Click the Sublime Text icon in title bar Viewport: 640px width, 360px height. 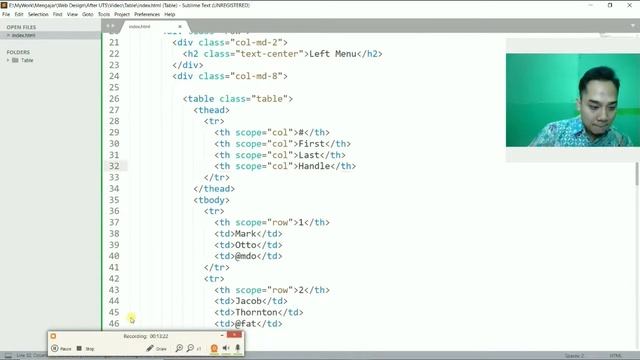coord(4,5)
